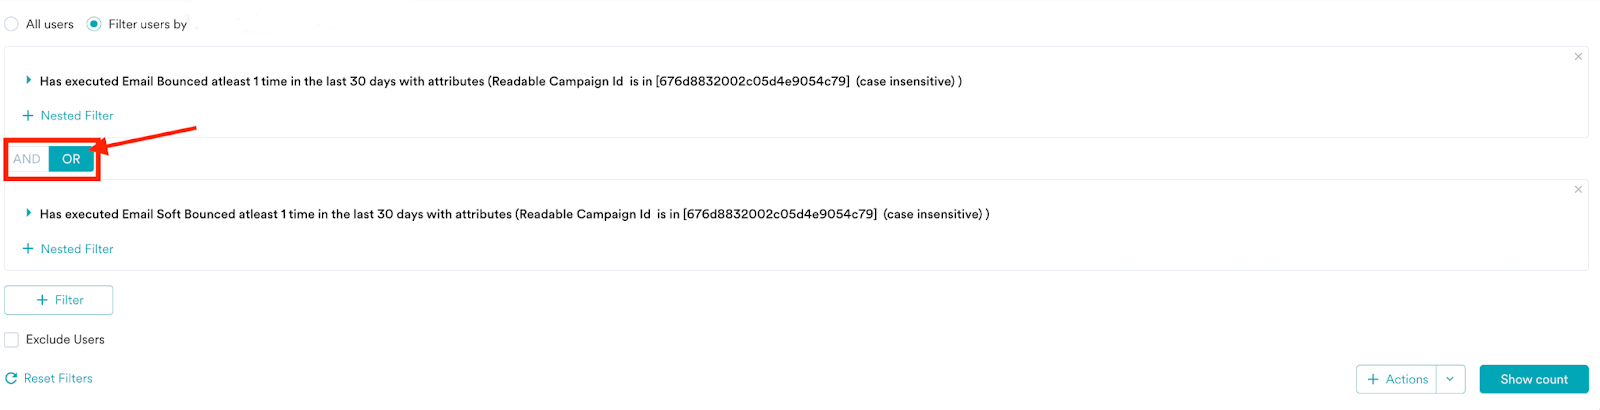Open the Actions dropdown arrow

coord(1450,380)
